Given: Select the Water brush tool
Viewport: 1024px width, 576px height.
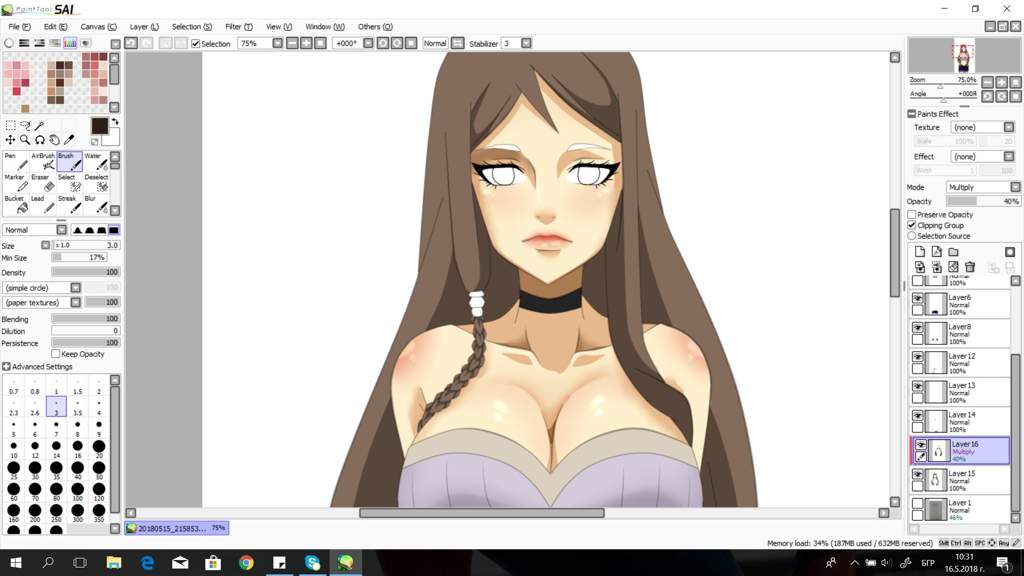Looking at the screenshot, I should point(96,161).
